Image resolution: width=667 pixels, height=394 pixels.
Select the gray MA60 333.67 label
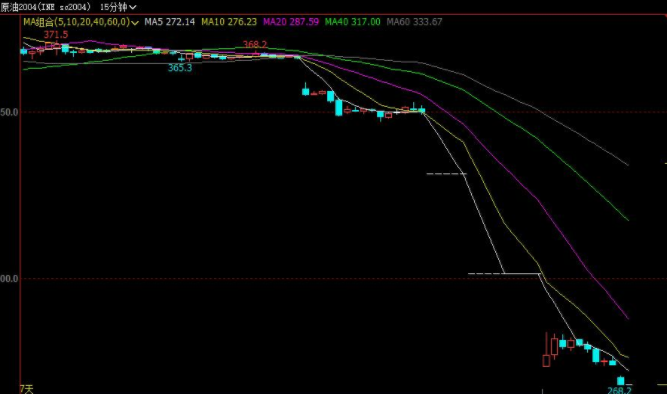coord(414,22)
